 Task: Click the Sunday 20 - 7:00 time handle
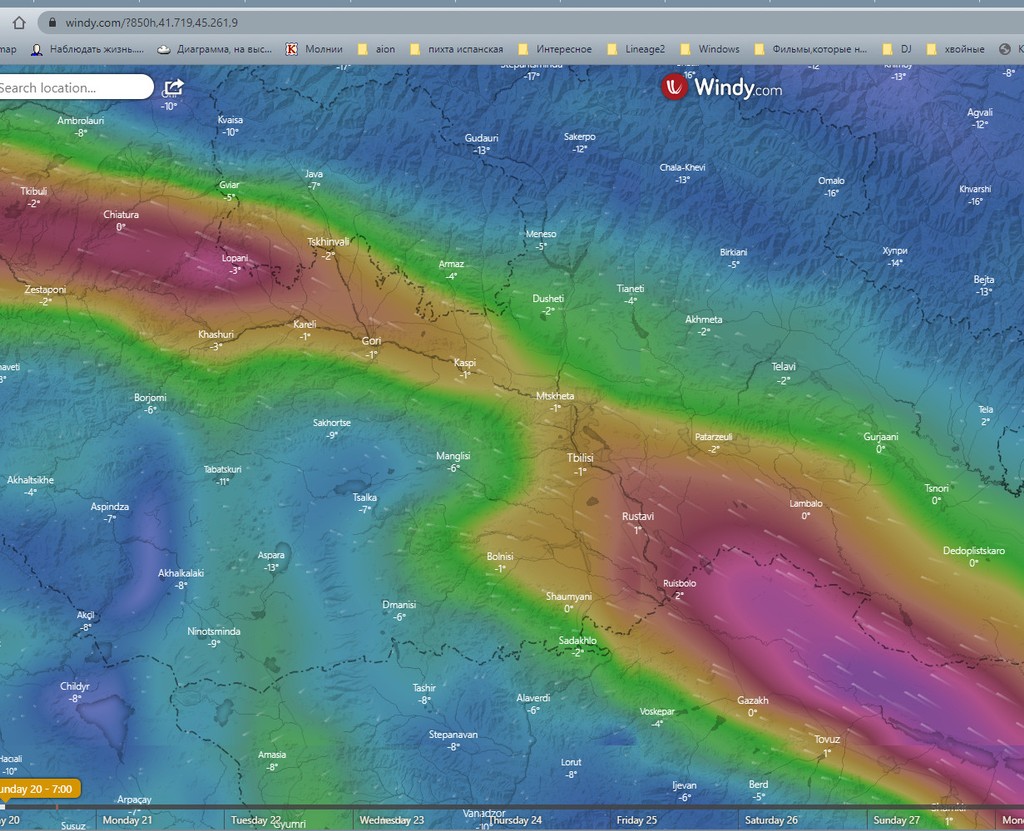tap(38, 789)
